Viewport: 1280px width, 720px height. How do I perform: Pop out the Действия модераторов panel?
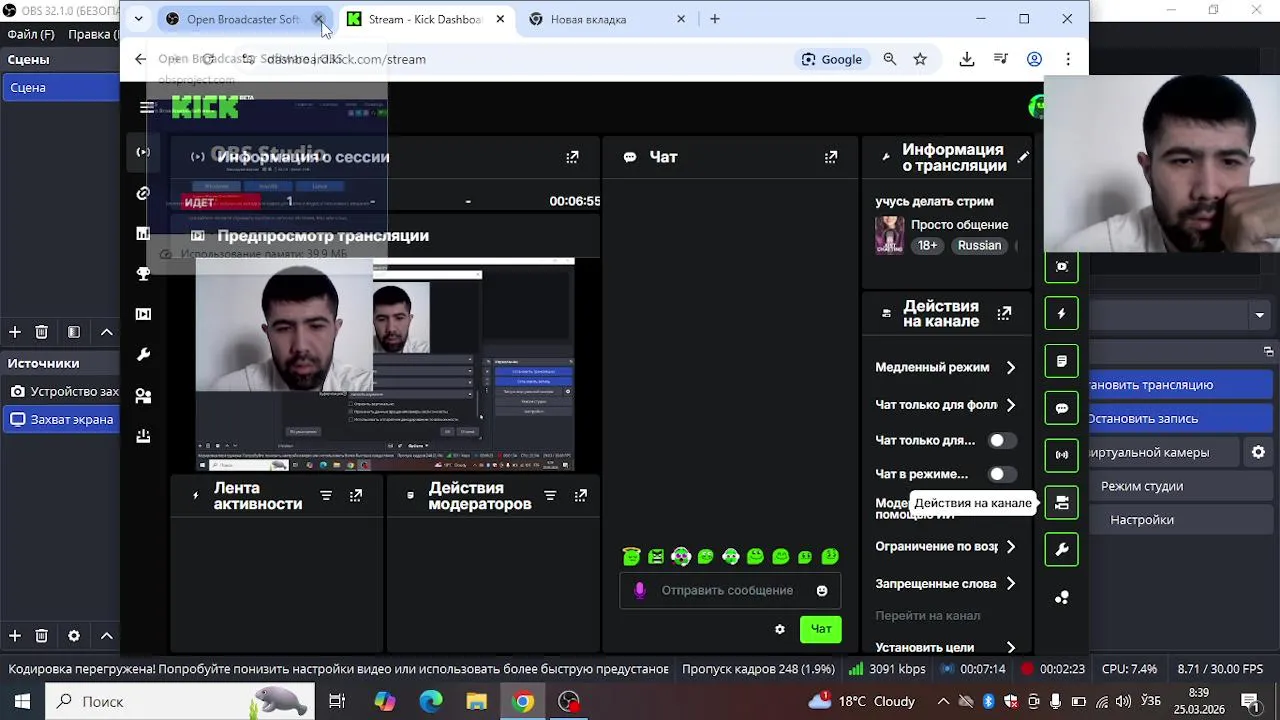(581, 496)
